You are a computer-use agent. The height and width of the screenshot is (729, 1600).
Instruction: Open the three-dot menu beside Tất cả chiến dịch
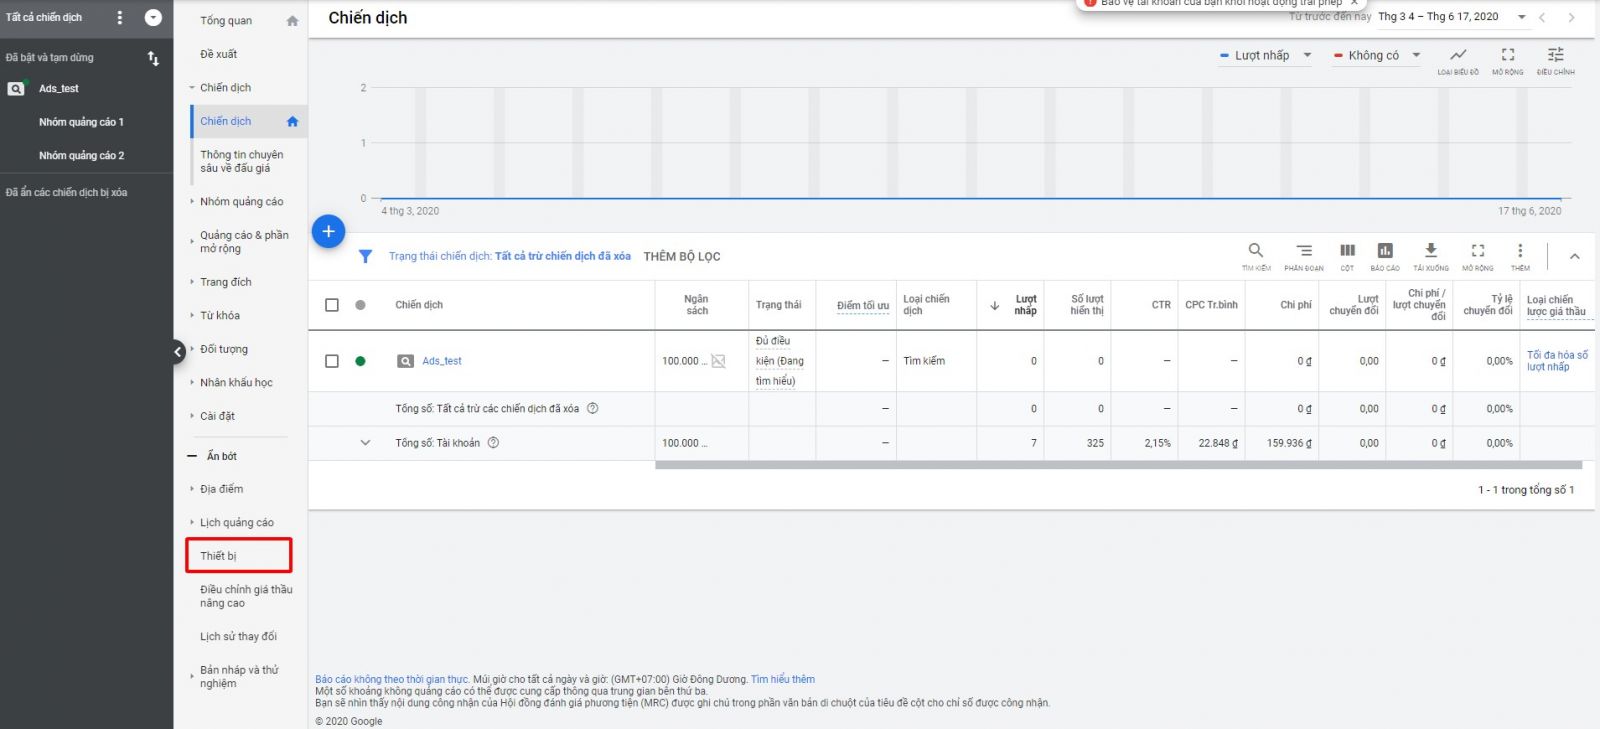pos(120,18)
